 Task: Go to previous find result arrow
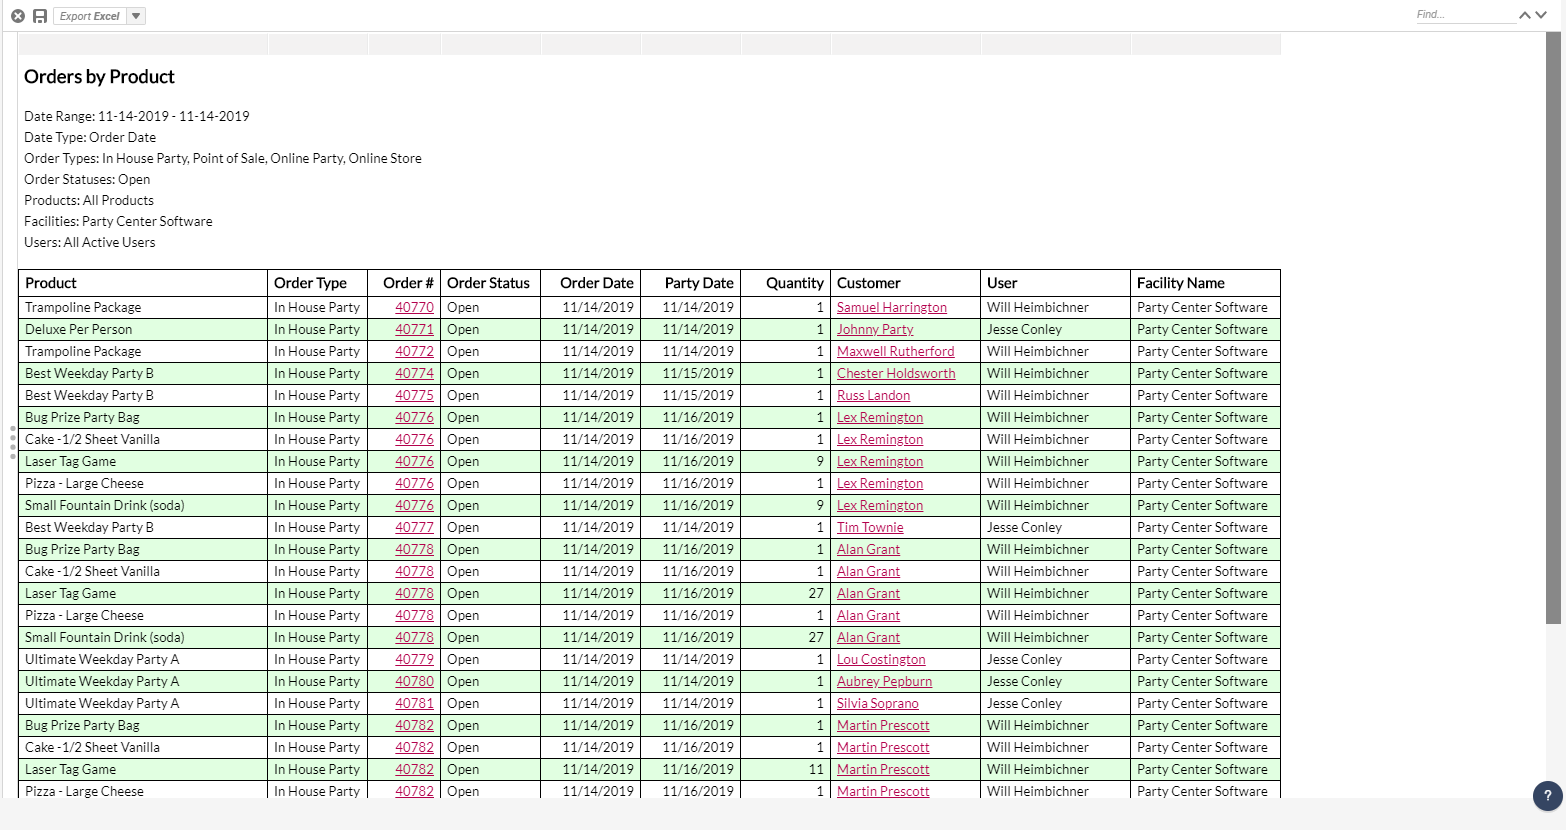(x=1525, y=15)
